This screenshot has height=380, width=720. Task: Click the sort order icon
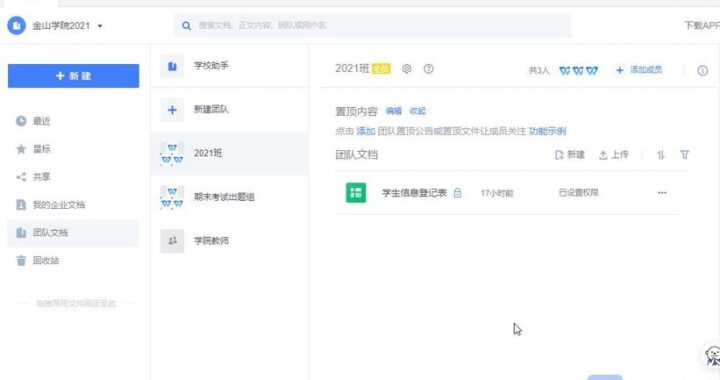pyautogui.click(x=661, y=155)
